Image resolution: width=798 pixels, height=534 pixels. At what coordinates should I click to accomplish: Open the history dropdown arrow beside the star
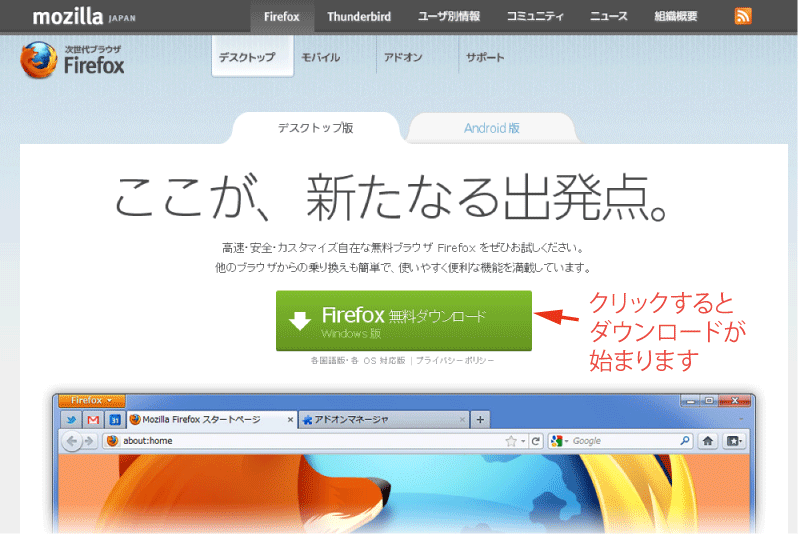(523, 441)
